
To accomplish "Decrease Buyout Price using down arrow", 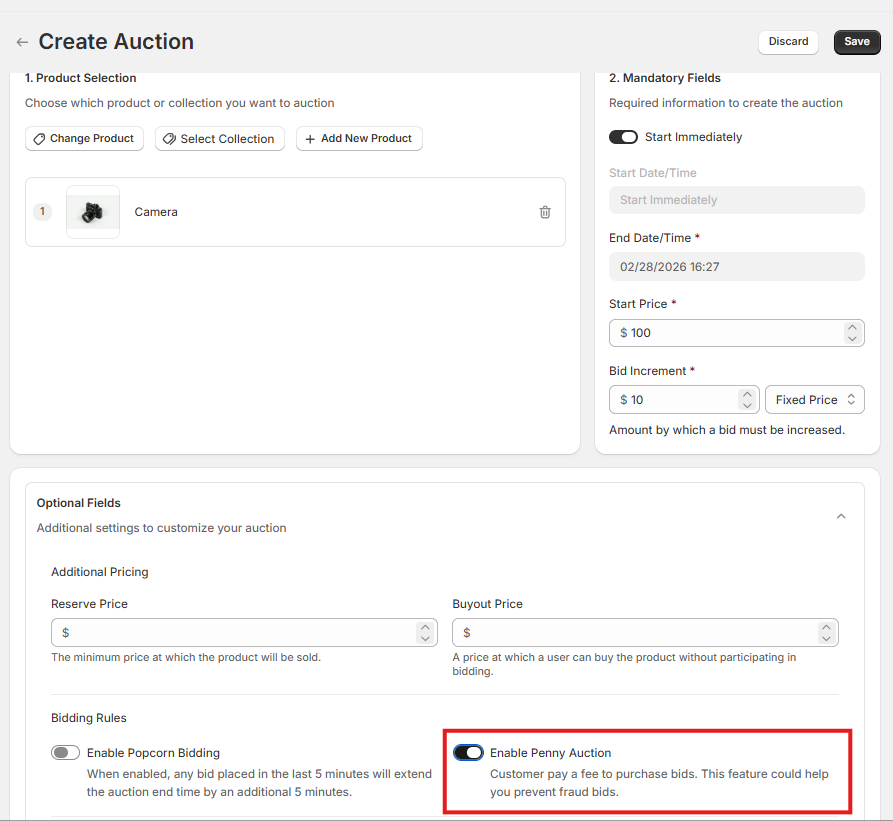I will tap(825, 638).
